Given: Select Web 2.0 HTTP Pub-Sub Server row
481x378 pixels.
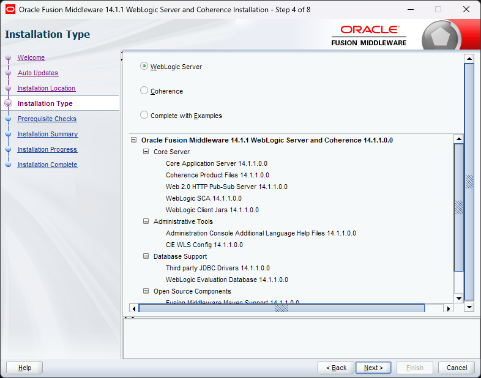Looking at the screenshot, I should click(226, 187).
